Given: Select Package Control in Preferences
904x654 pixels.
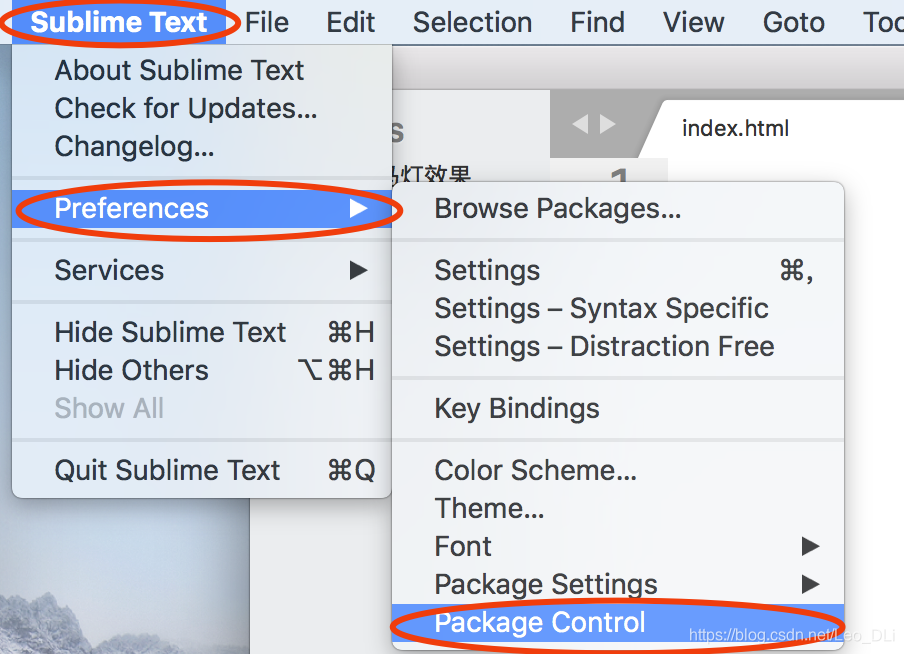Looking at the screenshot, I should point(540,623).
